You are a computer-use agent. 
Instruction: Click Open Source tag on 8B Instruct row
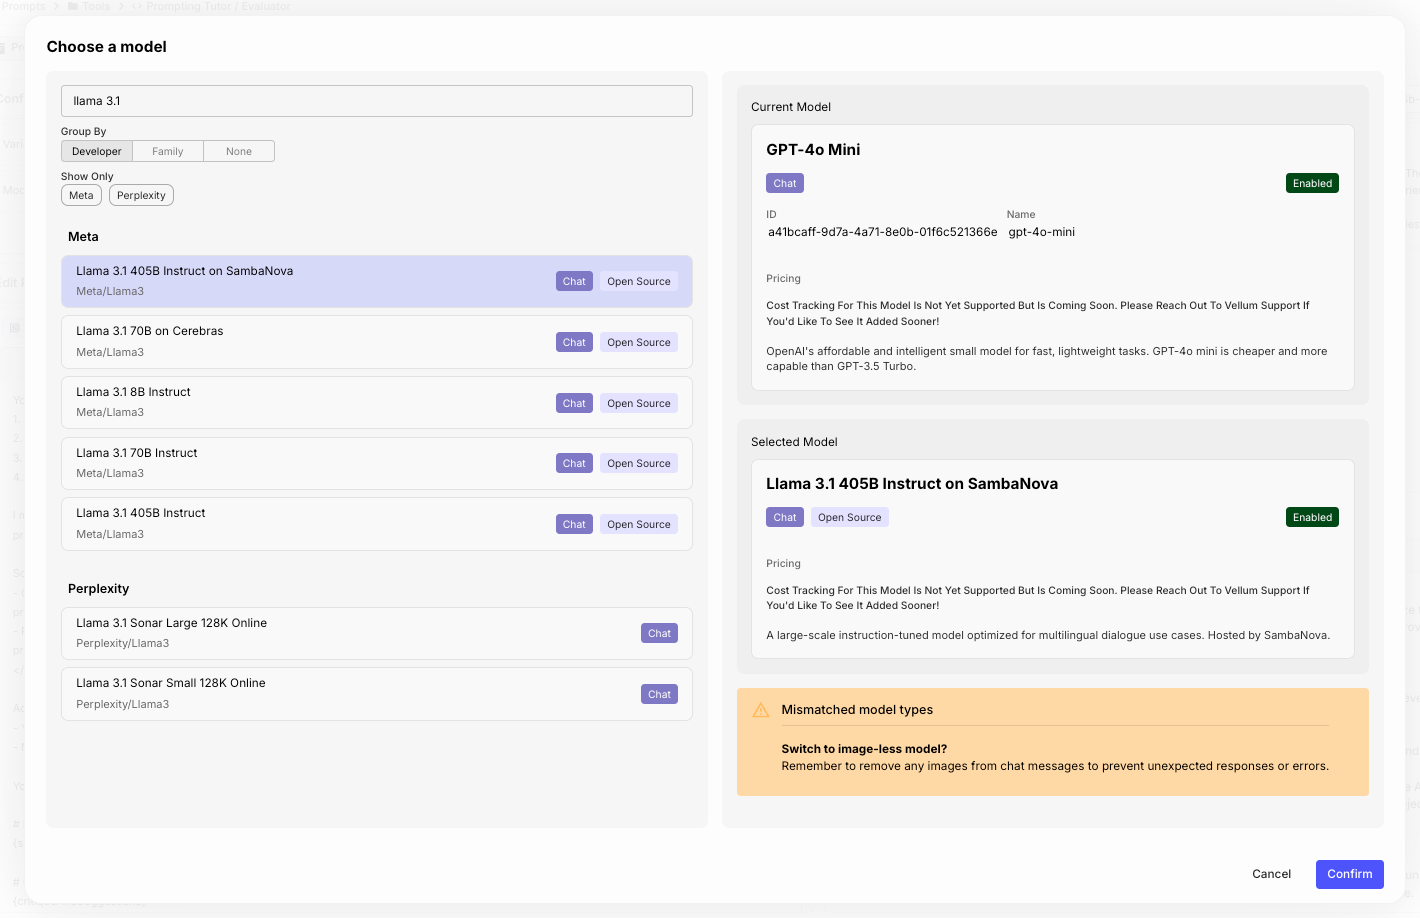[x=639, y=403]
